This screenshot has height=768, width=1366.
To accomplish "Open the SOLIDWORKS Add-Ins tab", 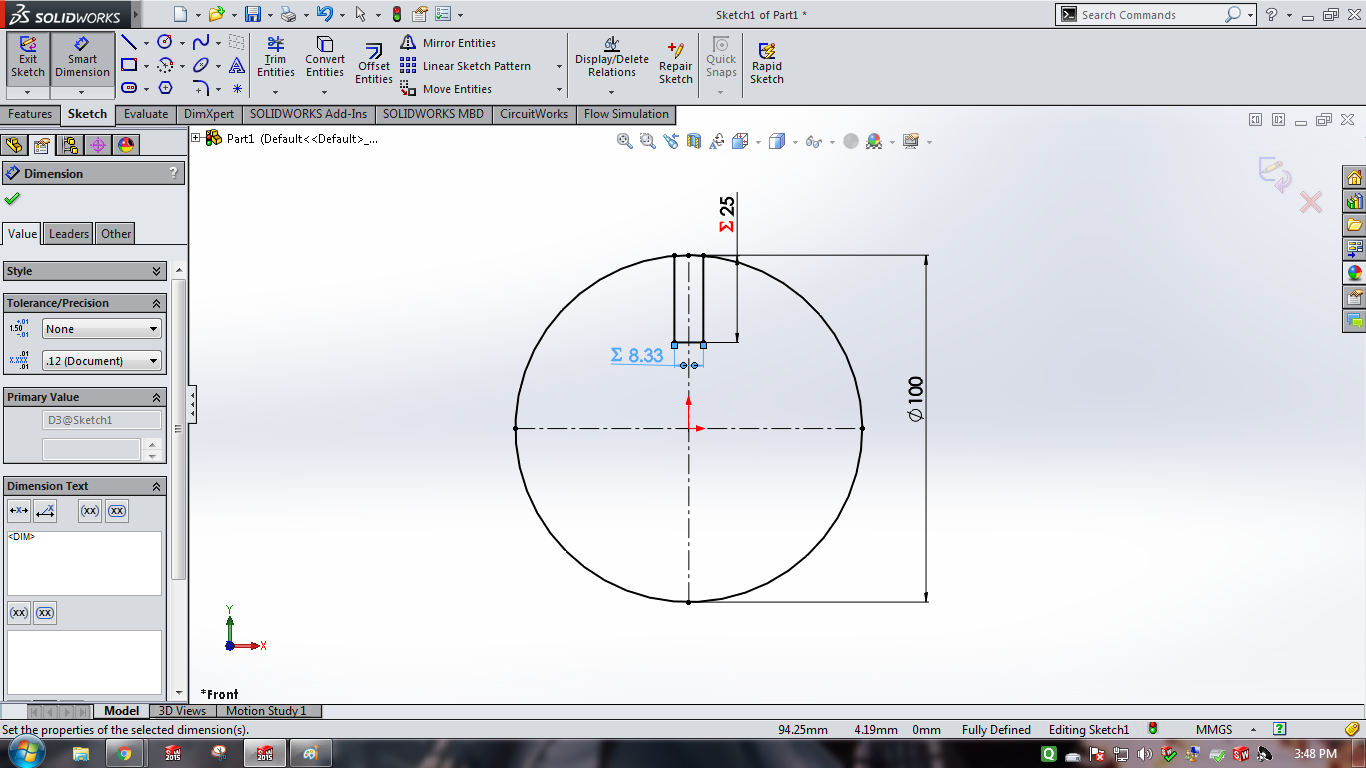I will pyautogui.click(x=309, y=114).
